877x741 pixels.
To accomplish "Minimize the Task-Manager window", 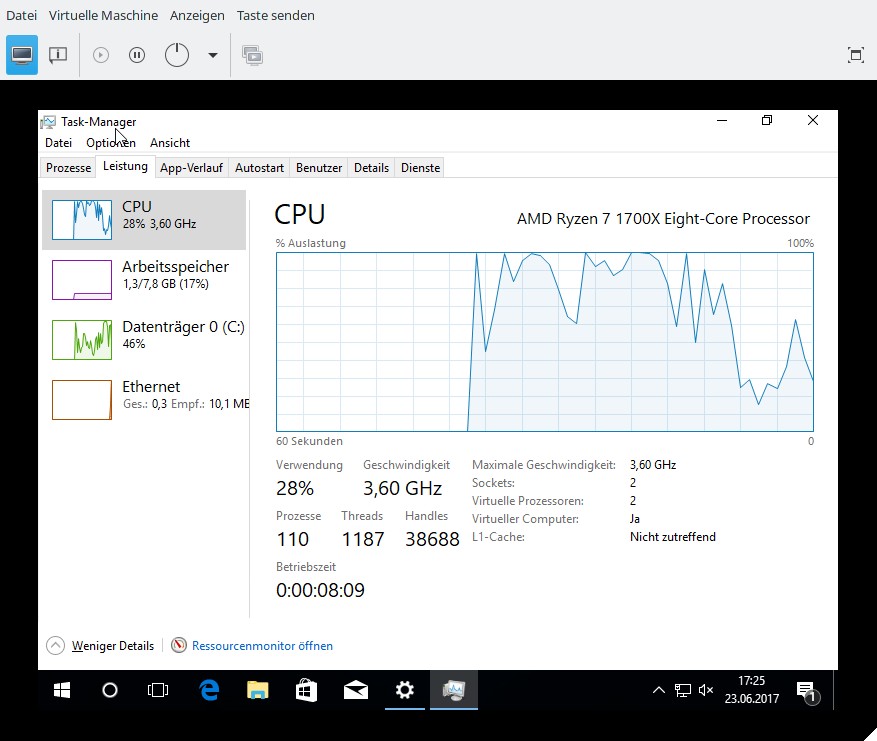I will click(722, 120).
